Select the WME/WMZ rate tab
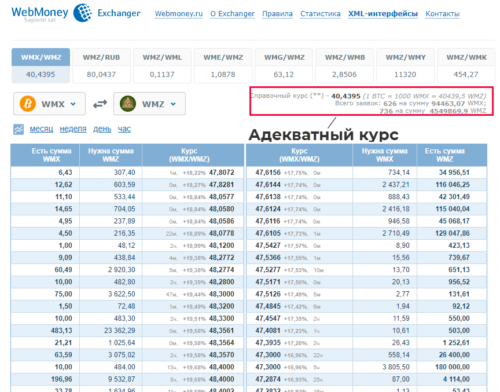500x392 pixels. [x=223, y=65]
